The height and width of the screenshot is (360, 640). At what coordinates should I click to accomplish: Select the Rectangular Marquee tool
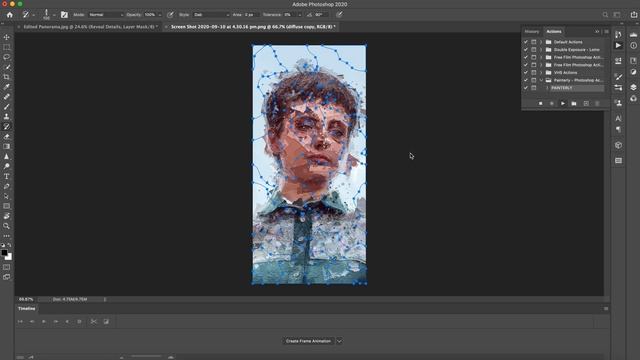(x=7, y=47)
